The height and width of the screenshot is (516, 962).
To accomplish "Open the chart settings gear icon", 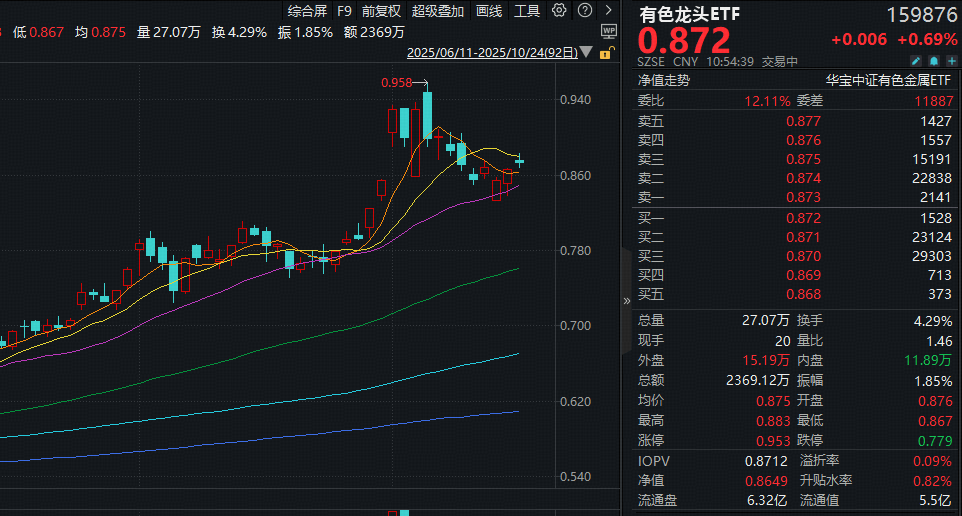I will 558,11.
